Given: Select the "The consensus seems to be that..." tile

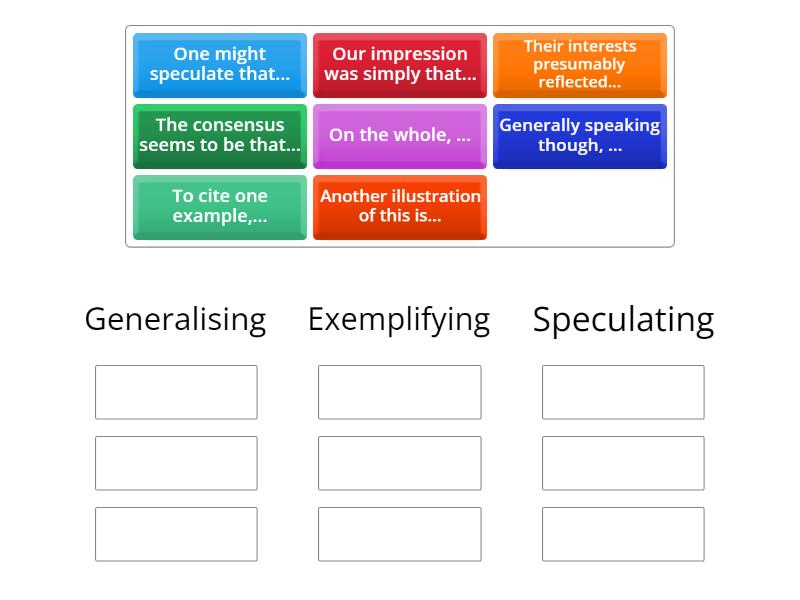Looking at the screenshot, I should 220,136.
